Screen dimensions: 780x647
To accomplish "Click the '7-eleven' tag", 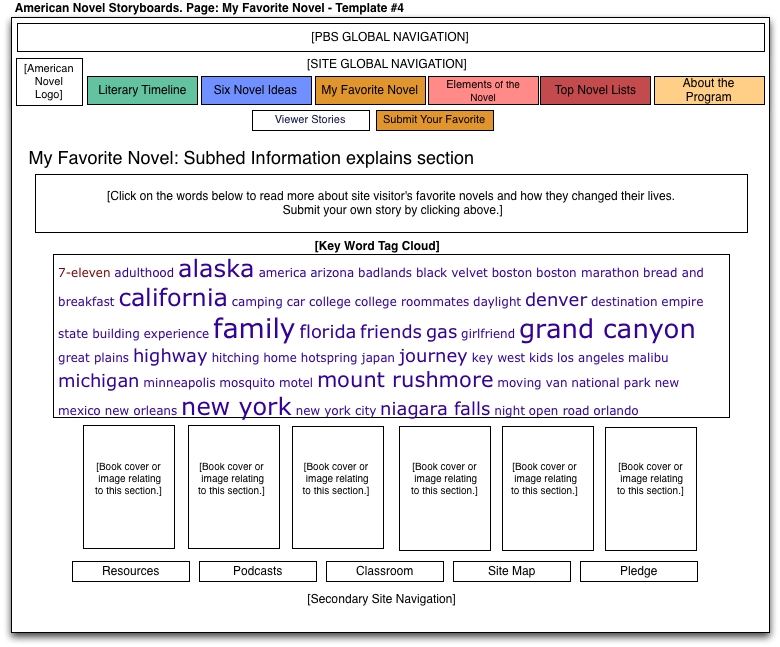I will click(x=84, y=273).
